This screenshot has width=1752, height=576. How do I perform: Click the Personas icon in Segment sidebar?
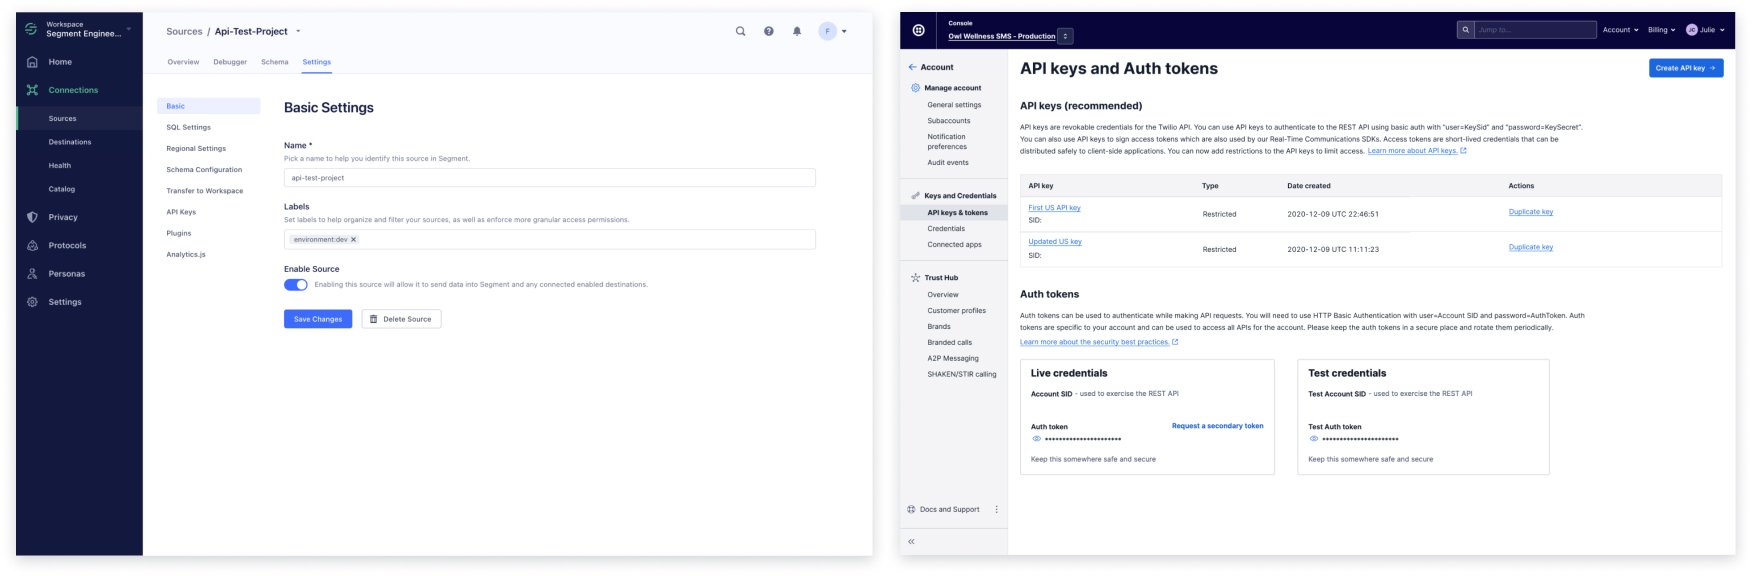(x=32, y=273)
